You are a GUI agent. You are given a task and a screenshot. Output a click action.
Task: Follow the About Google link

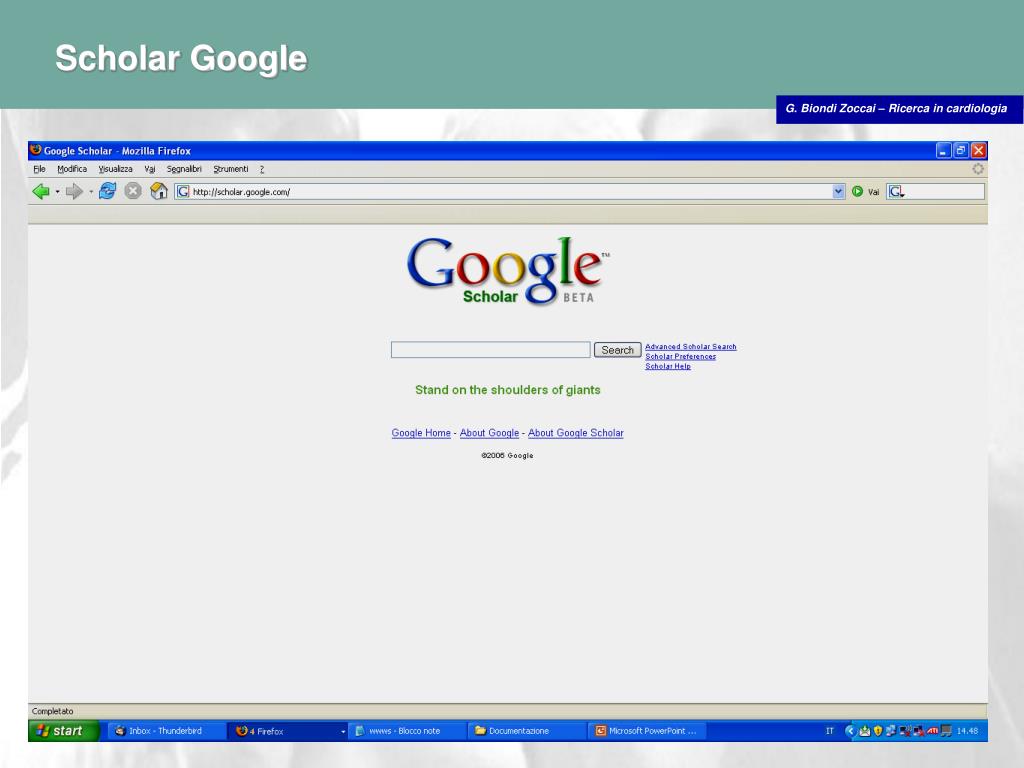[x=489, y=433]
